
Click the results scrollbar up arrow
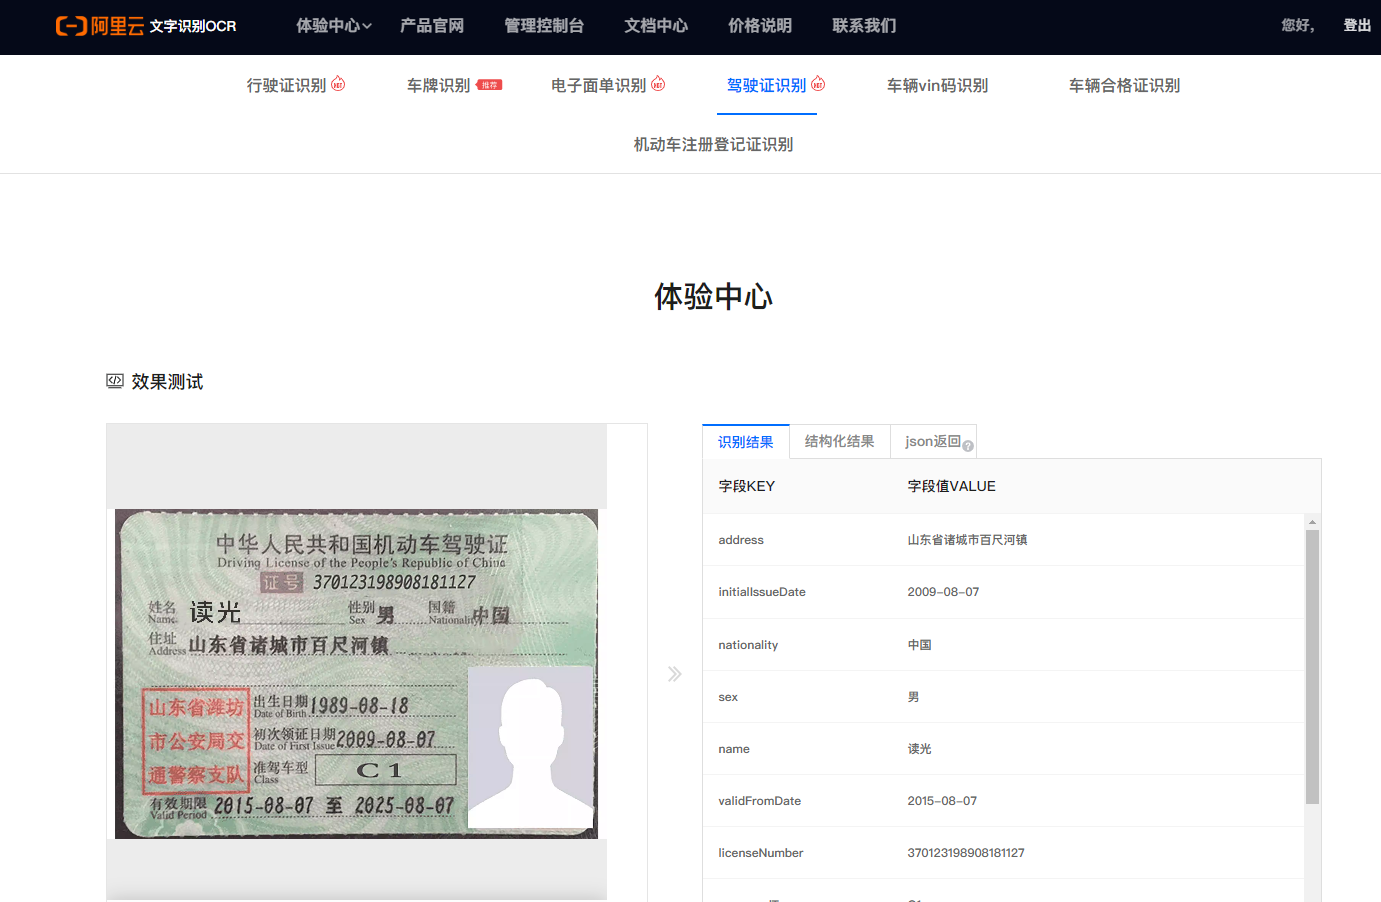click(1312, 522)
